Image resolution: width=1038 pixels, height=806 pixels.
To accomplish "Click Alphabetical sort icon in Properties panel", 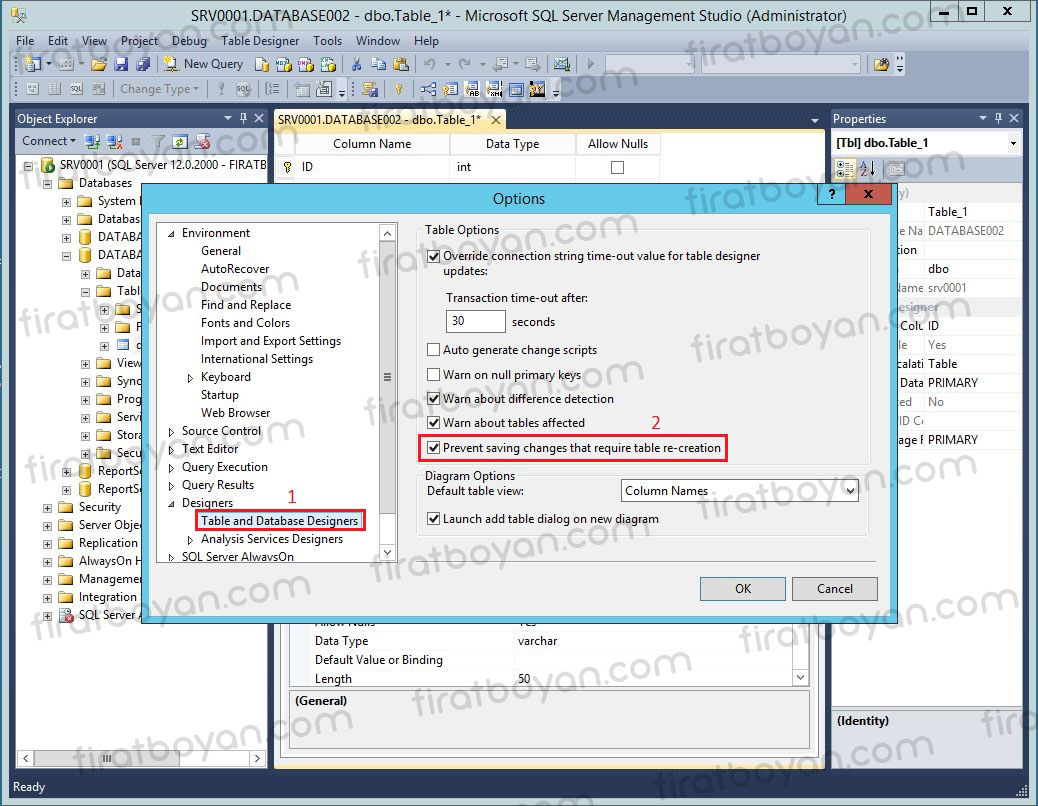I will [867, 168].
